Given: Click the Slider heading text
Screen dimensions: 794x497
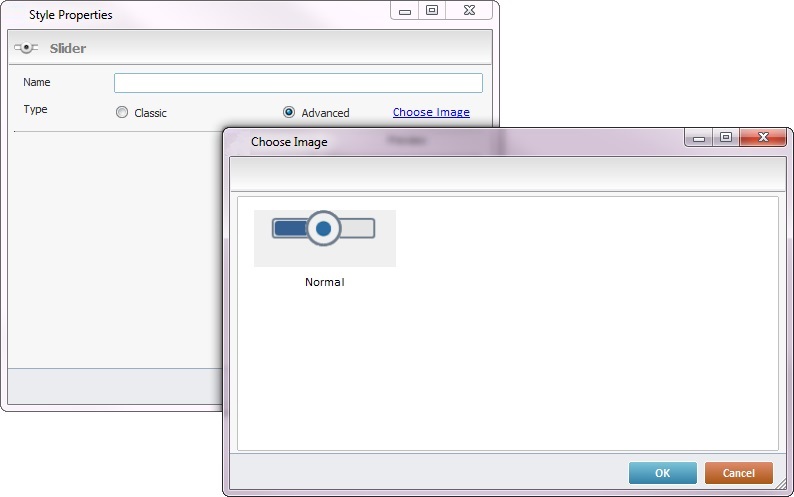Looking at the screenshot, I should click(x=67, y=48).
